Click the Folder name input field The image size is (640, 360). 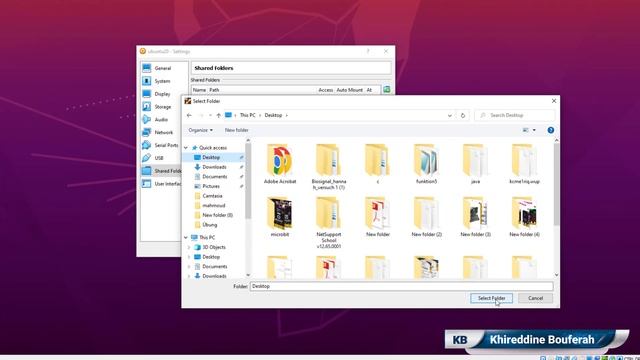402,287
